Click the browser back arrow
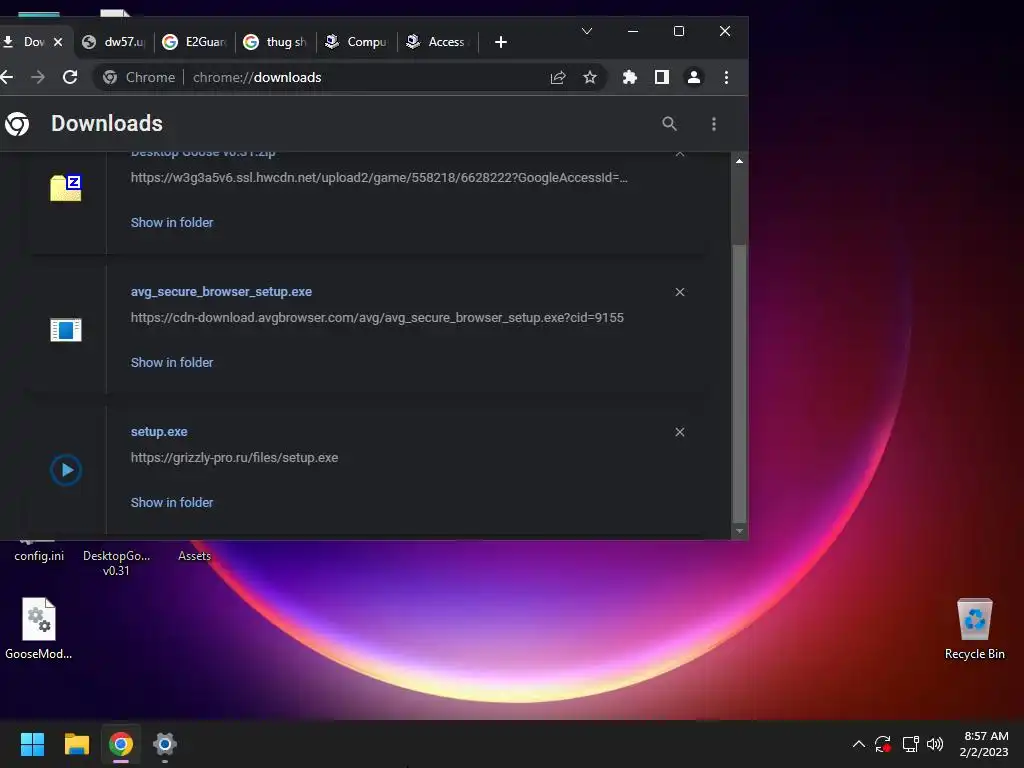 tap(7, 77)
